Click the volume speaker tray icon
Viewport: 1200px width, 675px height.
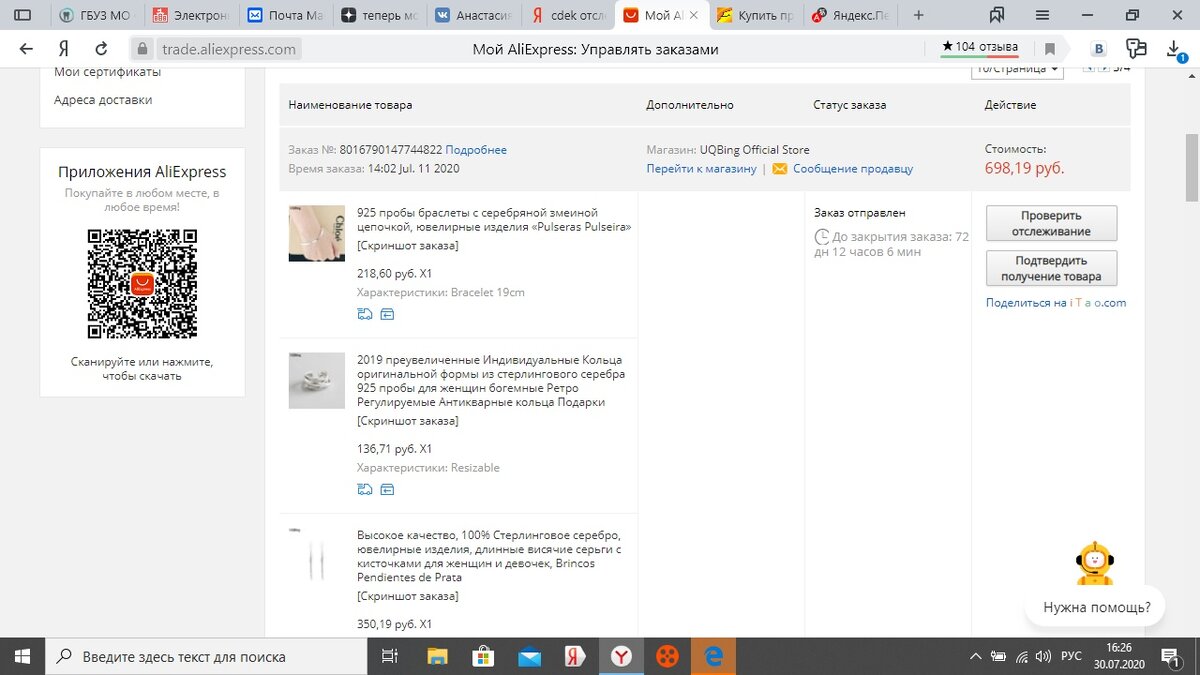click(x=1041, y=656)
